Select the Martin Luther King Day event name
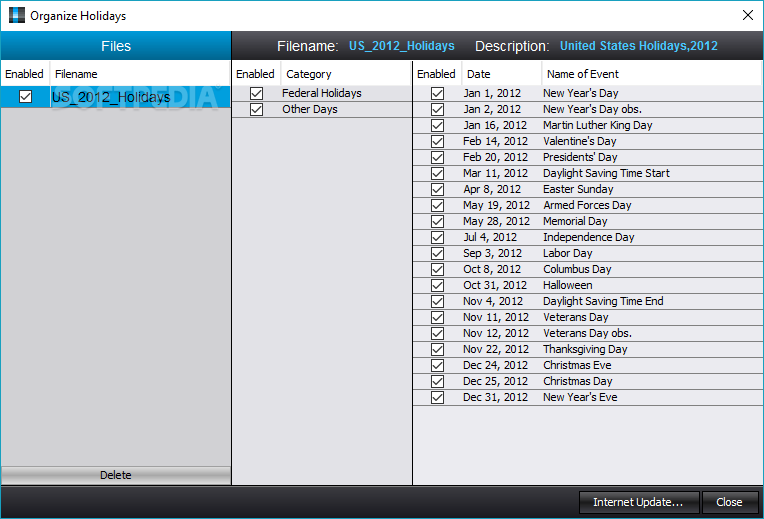This screenshot has width=764, height=519. click(x=597, y=125)
